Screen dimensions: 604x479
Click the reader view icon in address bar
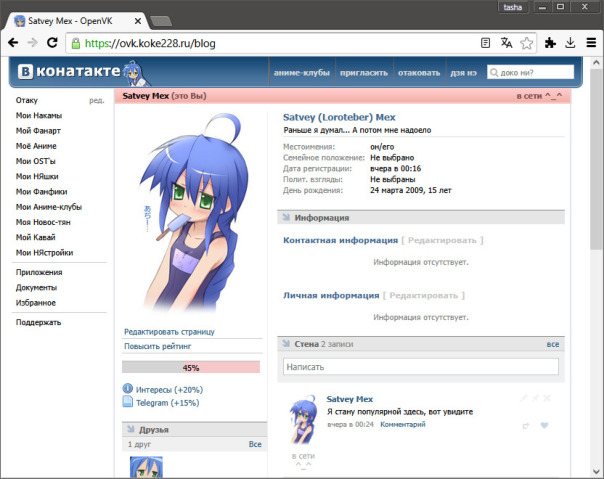[x=485, y=43]
